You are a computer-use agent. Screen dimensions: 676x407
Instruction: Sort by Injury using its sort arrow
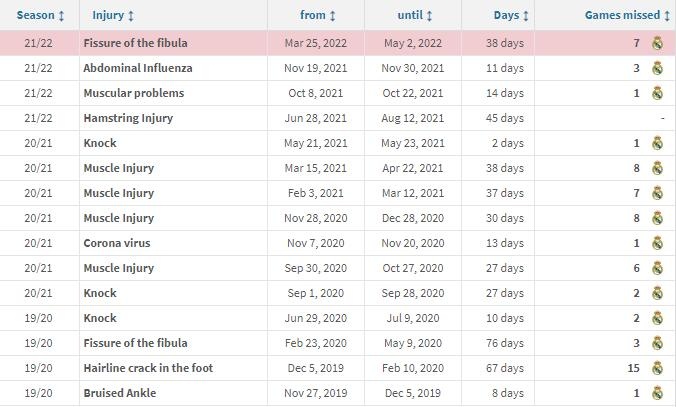(x=131, y=16)
